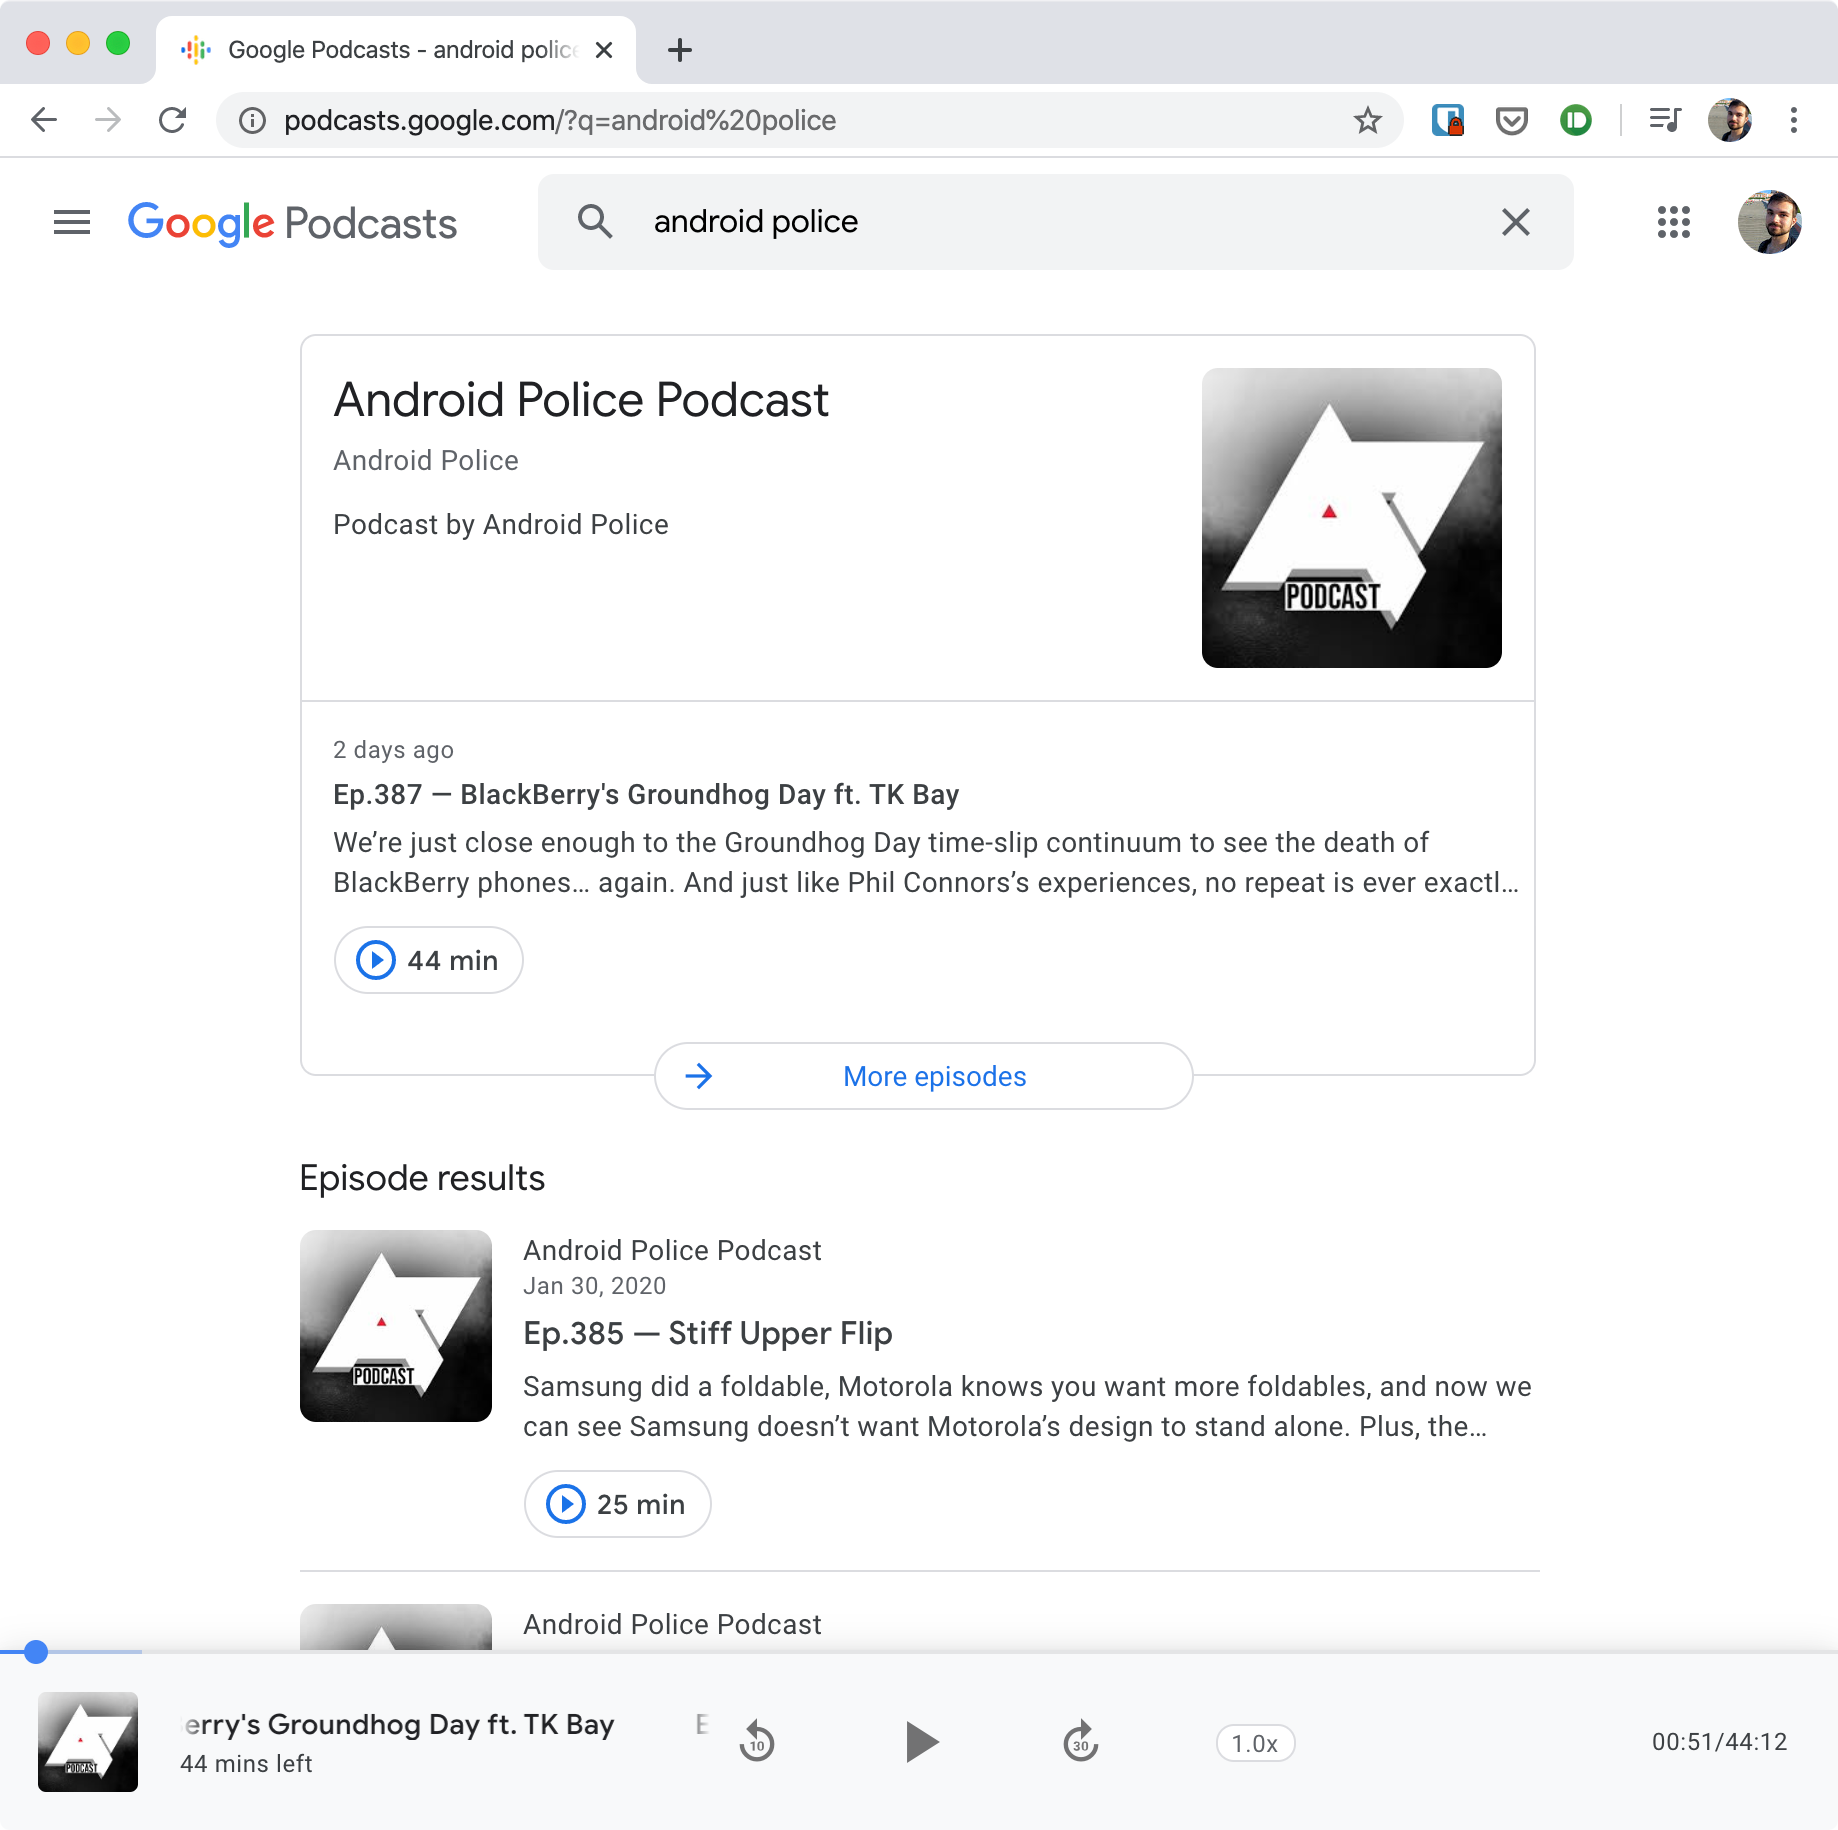This screenshot has width=1838, height=1830.
Task: Change playback speed via 1.0x control
Action: [1254, 1742]
